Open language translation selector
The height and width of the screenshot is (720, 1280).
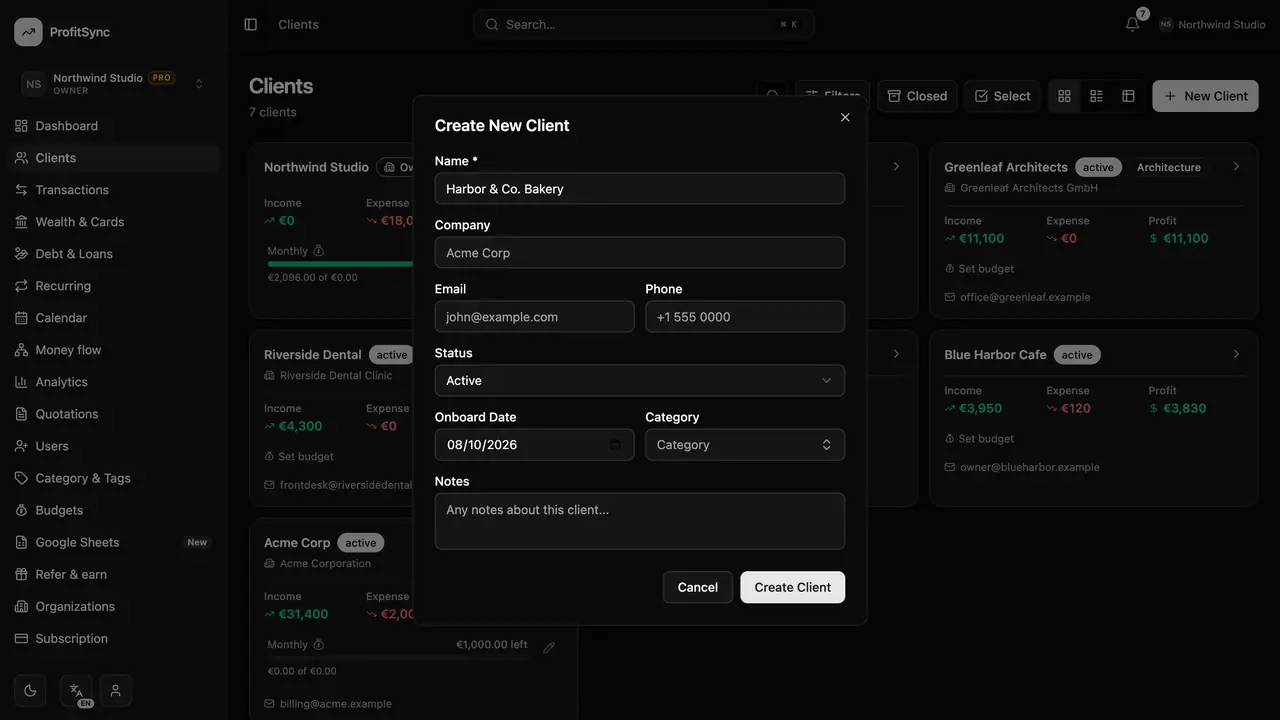(76, 690)
